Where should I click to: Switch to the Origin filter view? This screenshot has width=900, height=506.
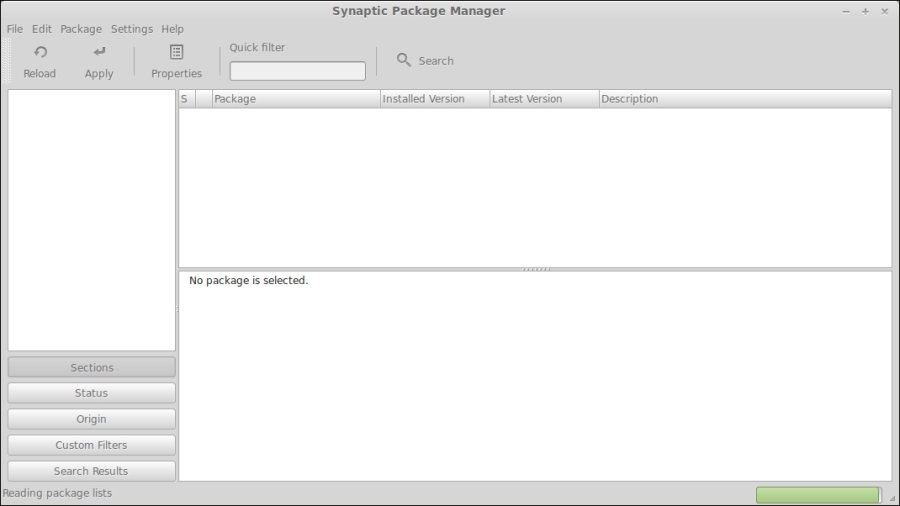coord(92,419)
